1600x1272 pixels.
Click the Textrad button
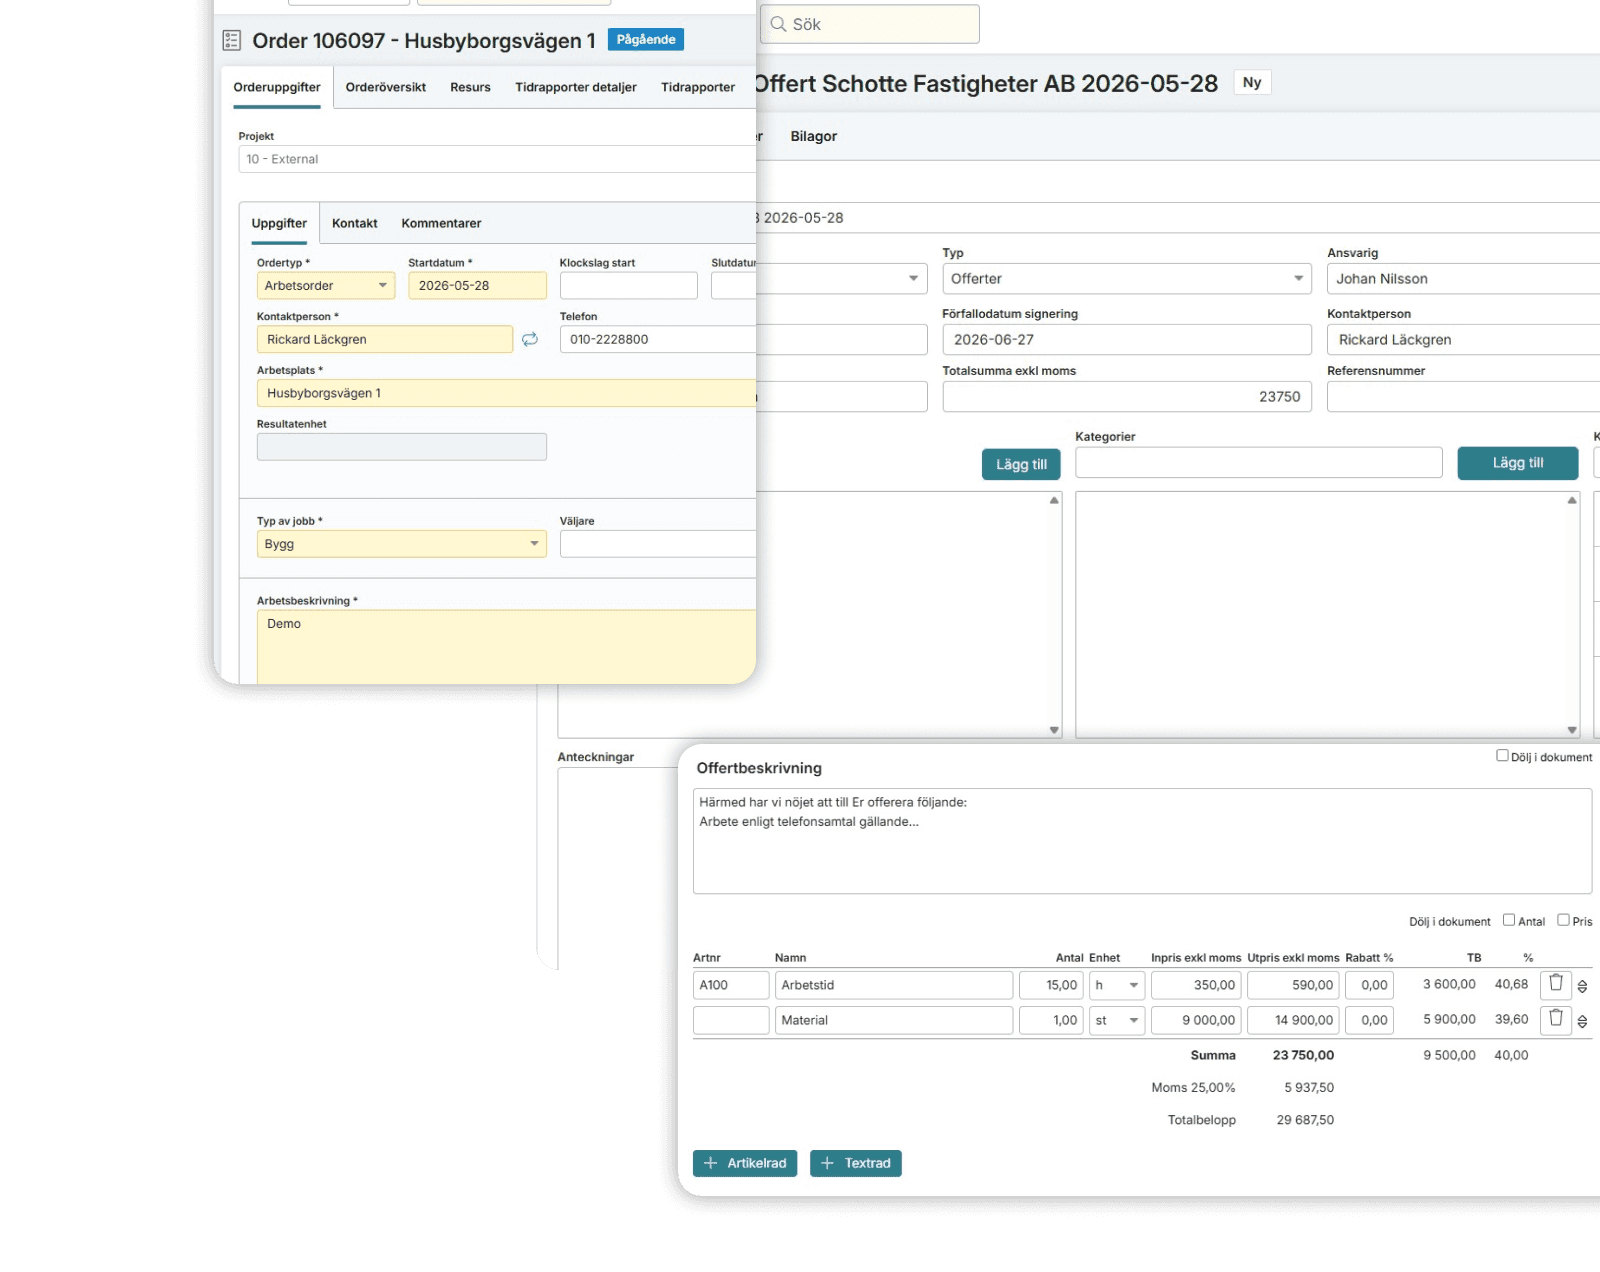(856, 1163)
